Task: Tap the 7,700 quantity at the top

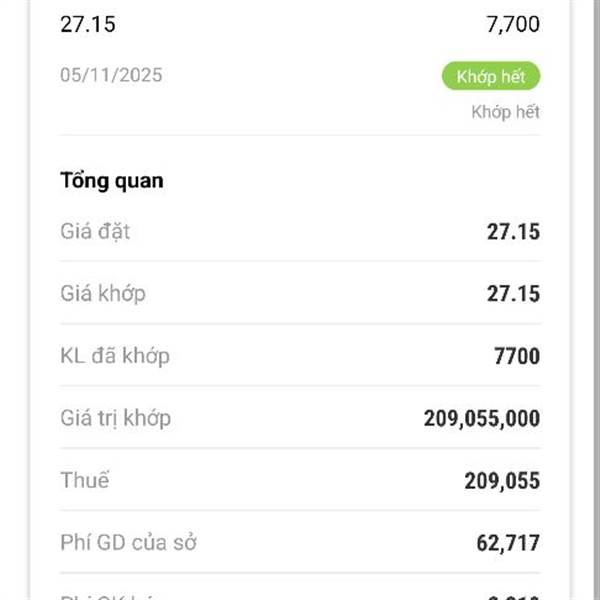Action: pyautogui.click(x=512, y=24)
